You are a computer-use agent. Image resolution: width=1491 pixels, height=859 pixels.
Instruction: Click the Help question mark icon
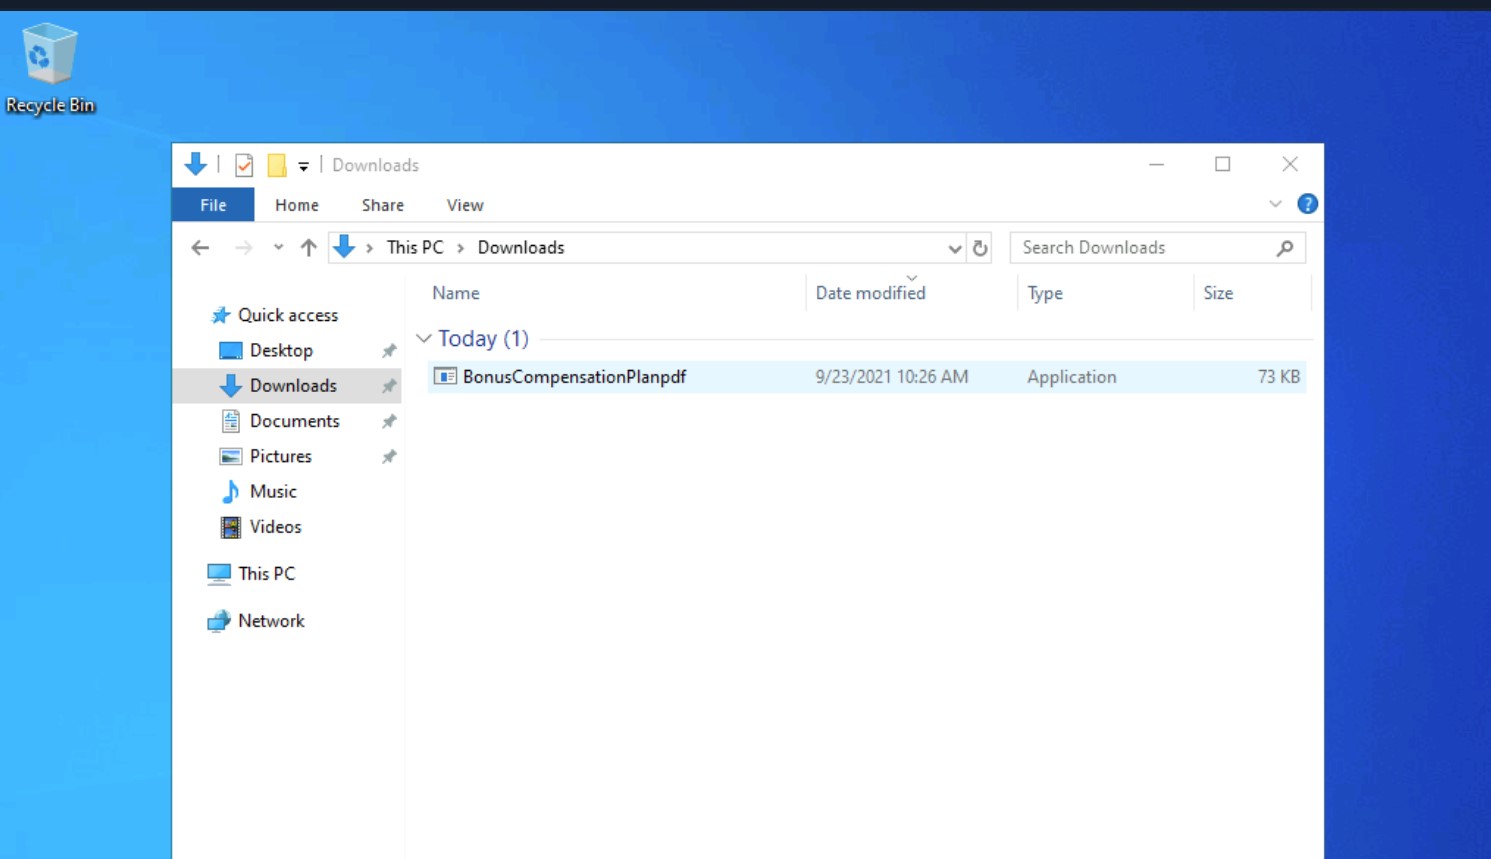tap(1307, 204)
